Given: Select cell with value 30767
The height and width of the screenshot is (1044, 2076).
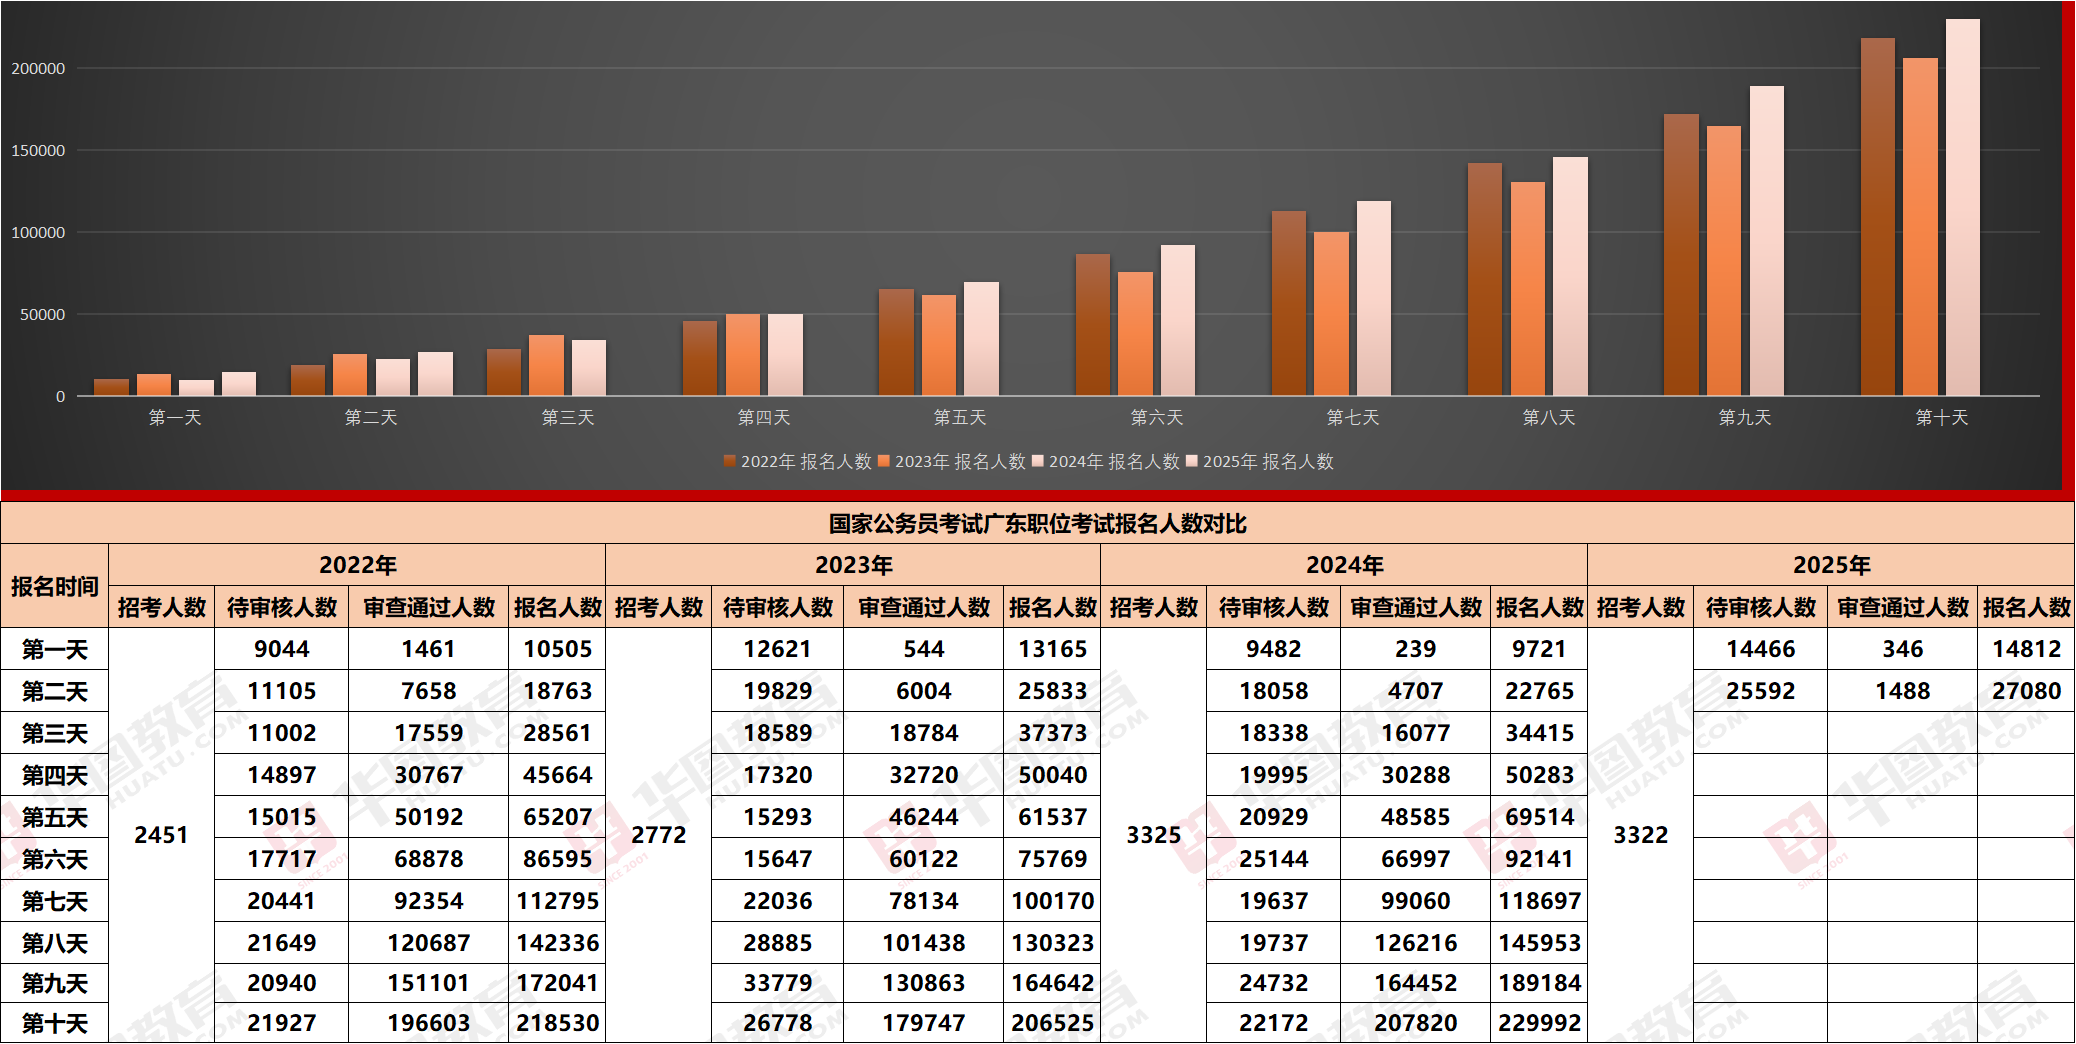Looking at the screenshot, I should [x=429, y=775].
